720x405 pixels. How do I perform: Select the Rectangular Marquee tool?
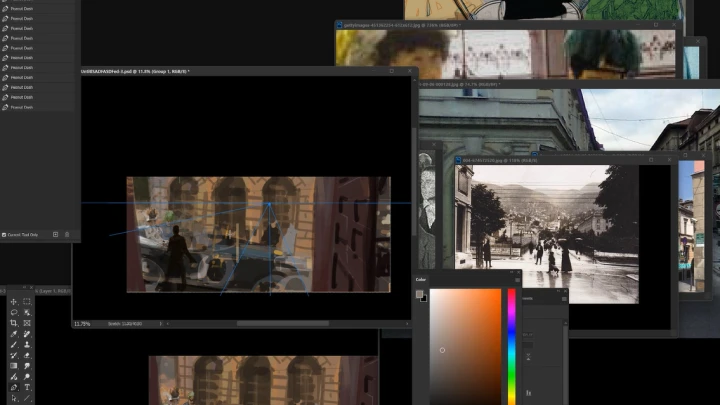27,302
